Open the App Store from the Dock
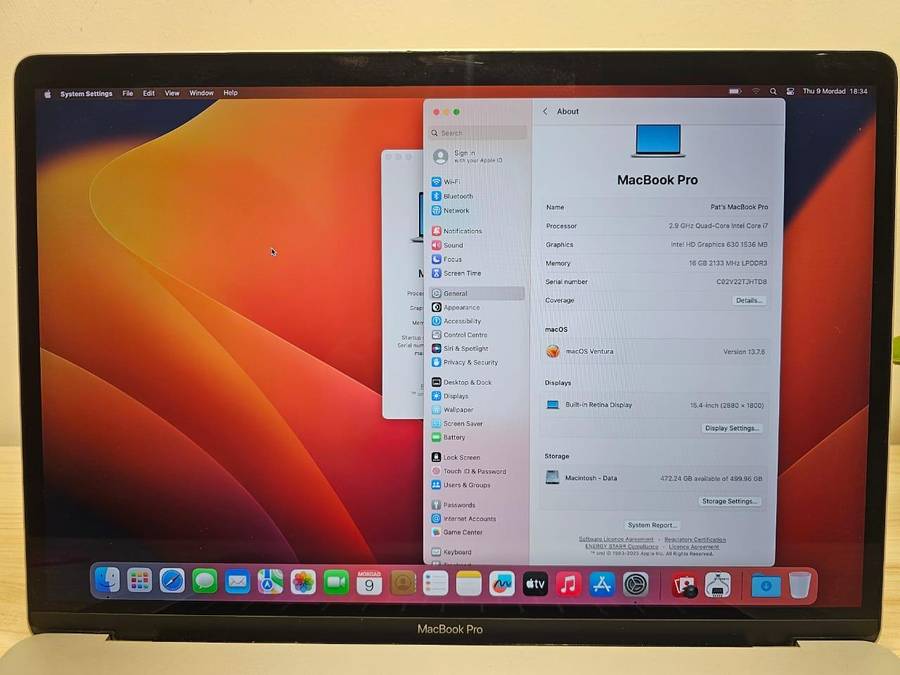This screenshot has width=900, height=675. coord(601,585)
